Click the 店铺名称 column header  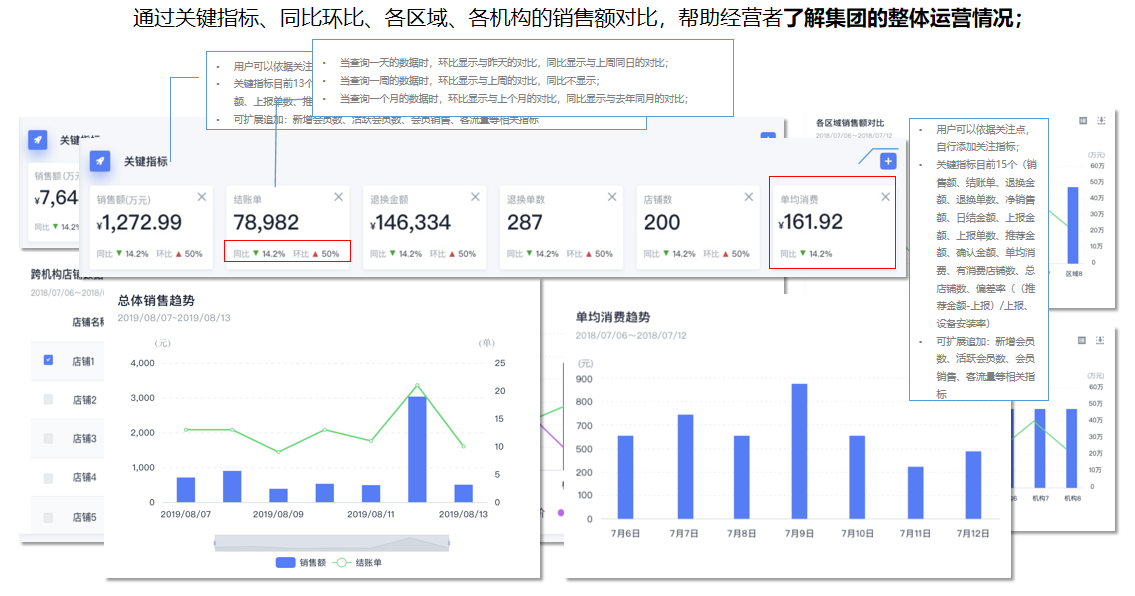tap(88, 322)
